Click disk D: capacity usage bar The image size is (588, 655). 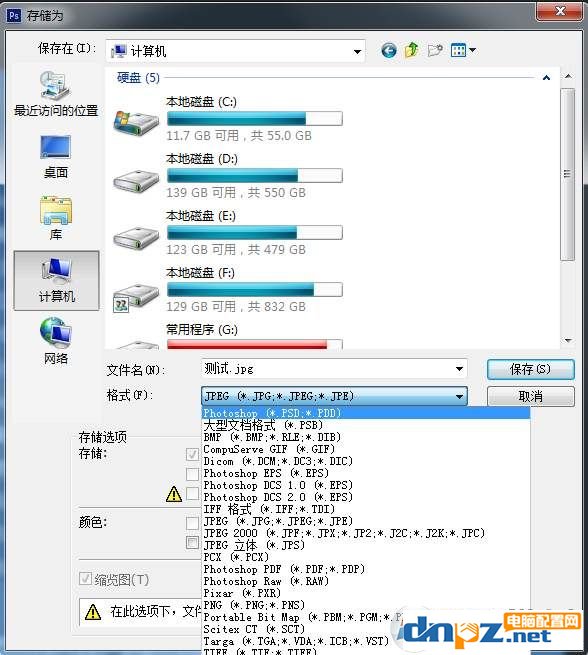(255, 176)
